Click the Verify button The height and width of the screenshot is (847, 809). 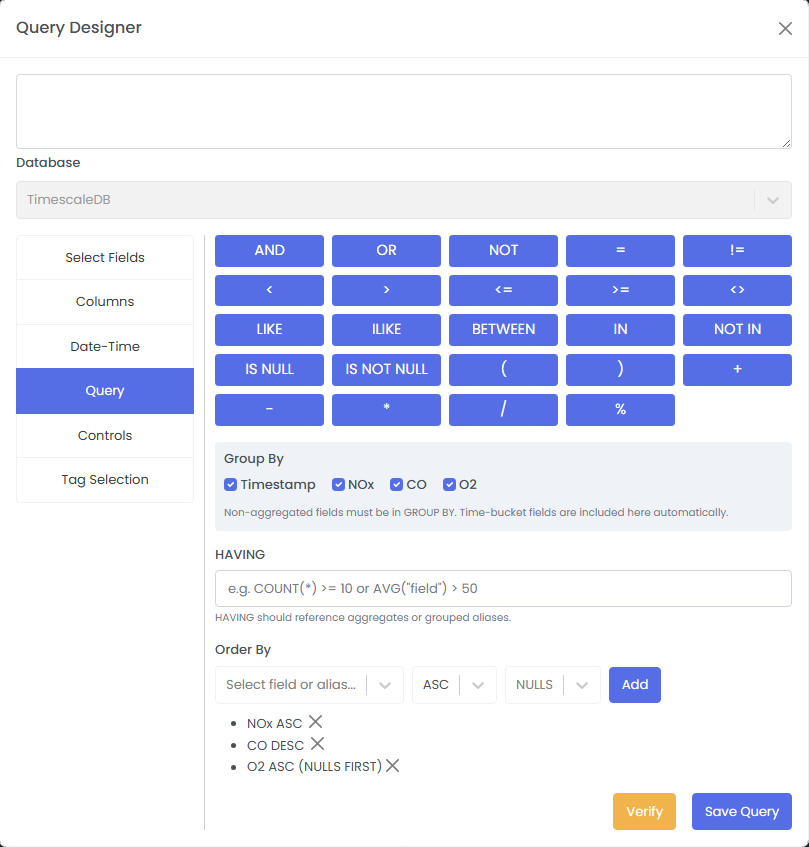point(644,812)
